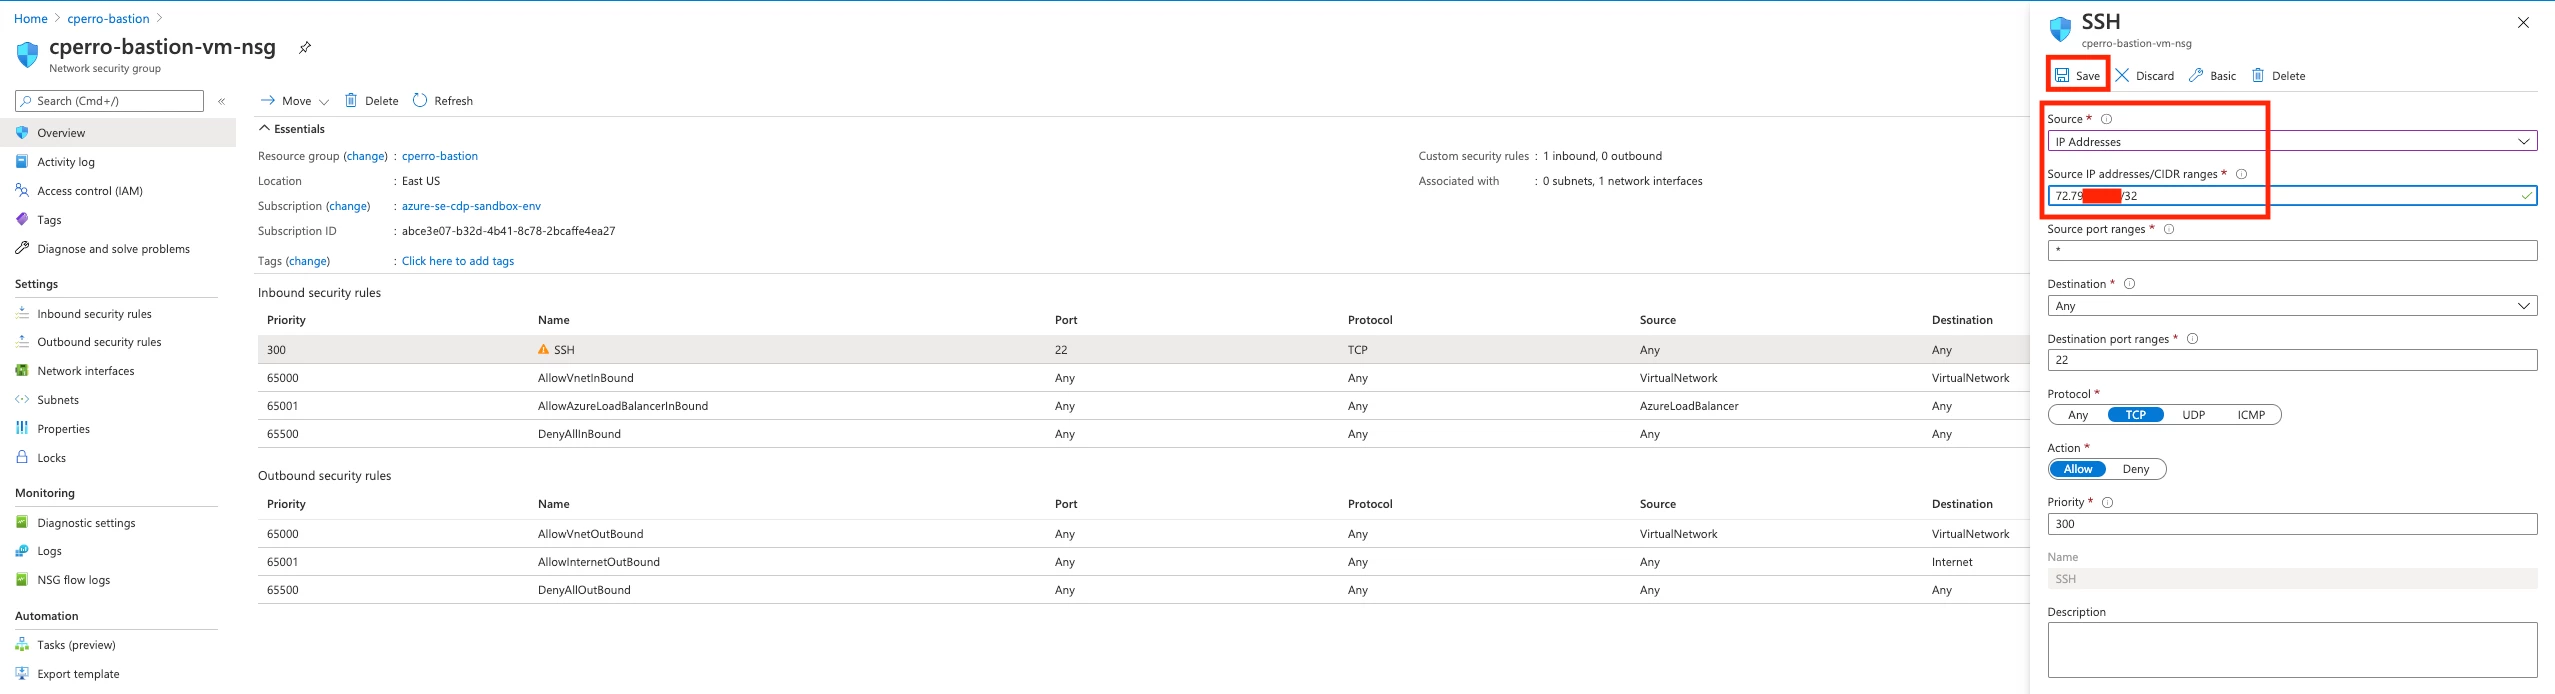Go to Home breadcrumb
2555x694 pixels.
(x=31, y=18)
